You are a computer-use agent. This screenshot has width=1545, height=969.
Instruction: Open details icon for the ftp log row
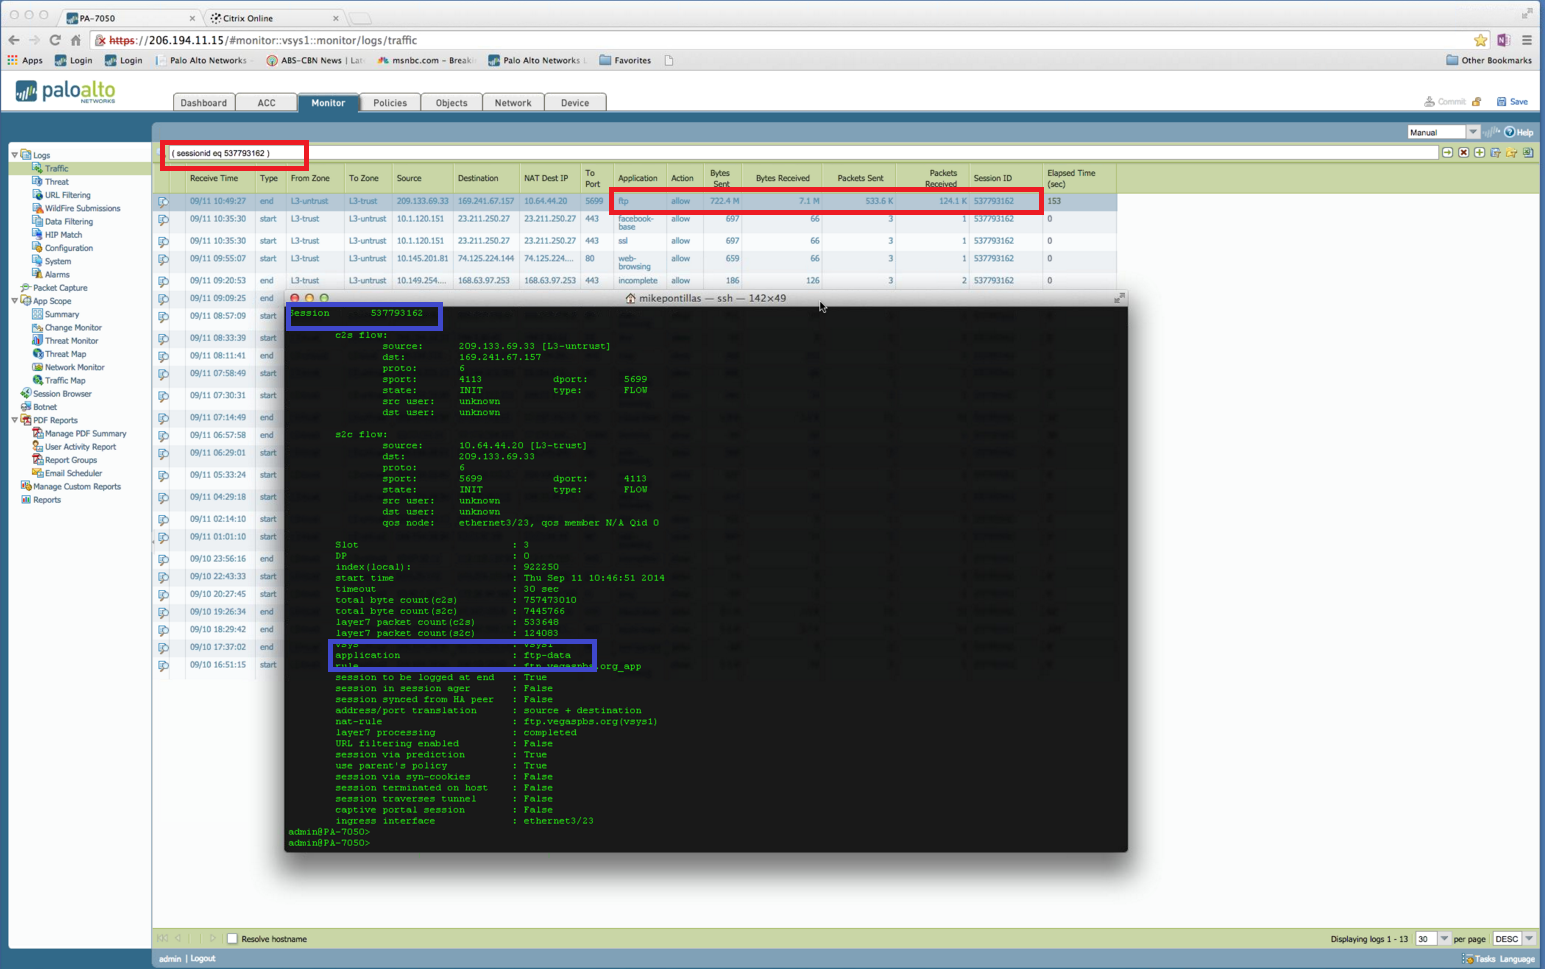click(163, 202)
